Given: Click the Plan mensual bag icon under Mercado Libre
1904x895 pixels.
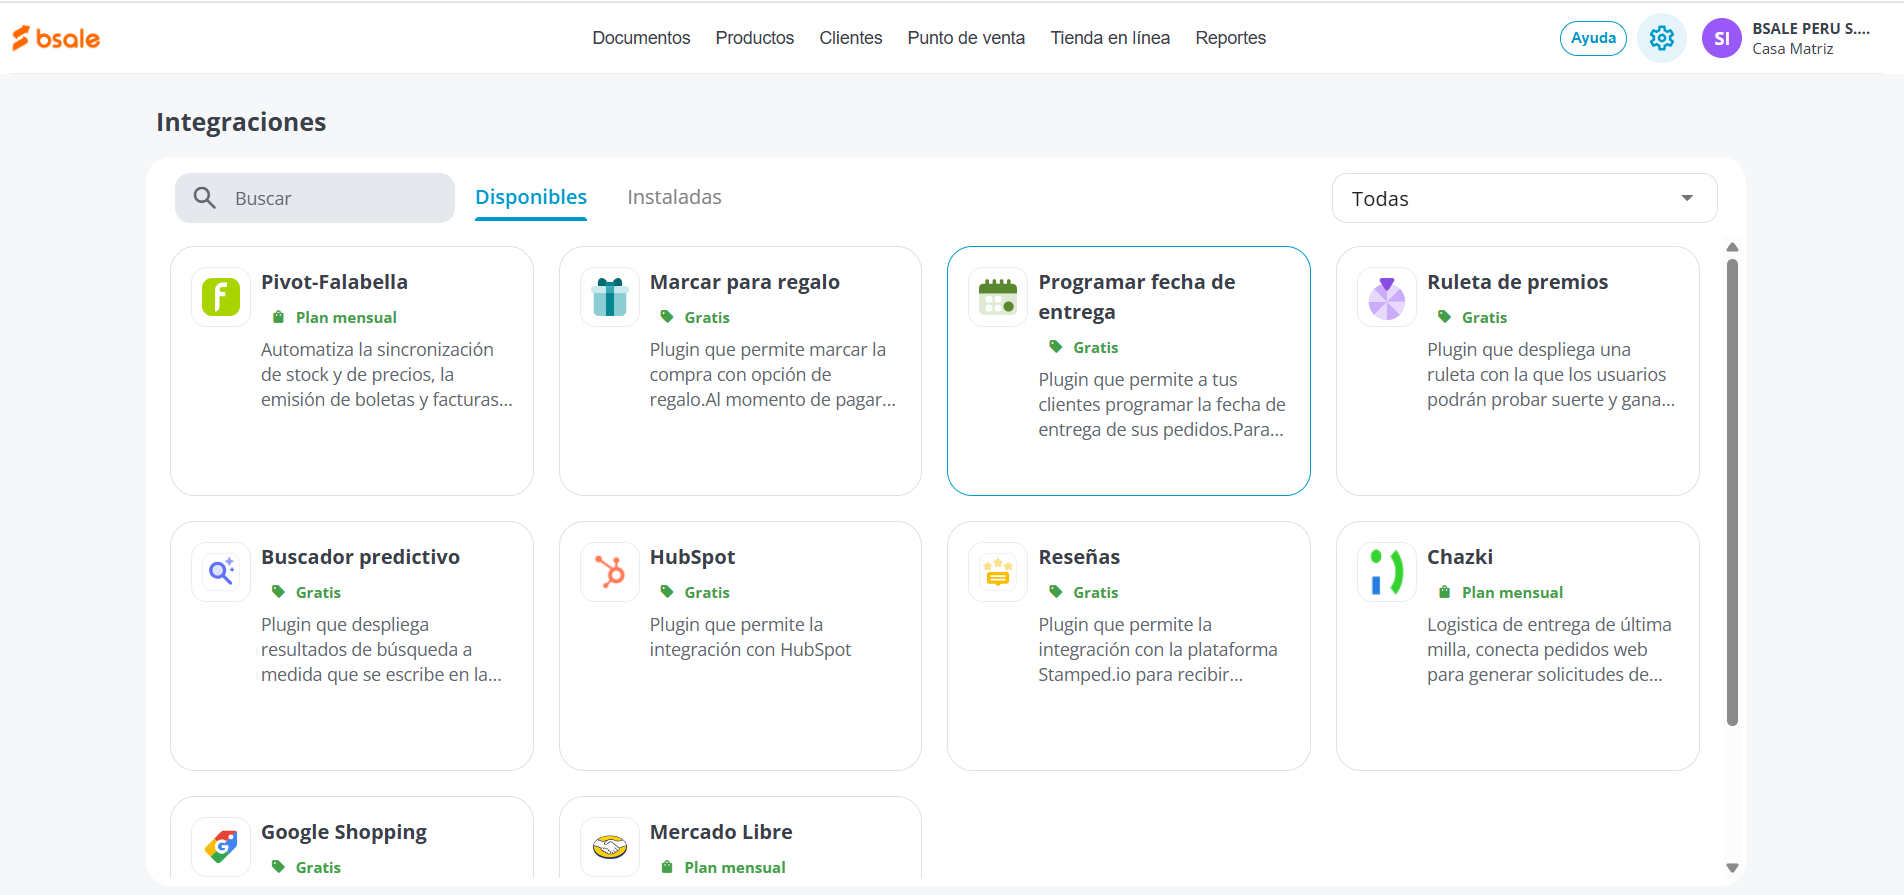Looking at the screenshot, I should click(667, 867).
